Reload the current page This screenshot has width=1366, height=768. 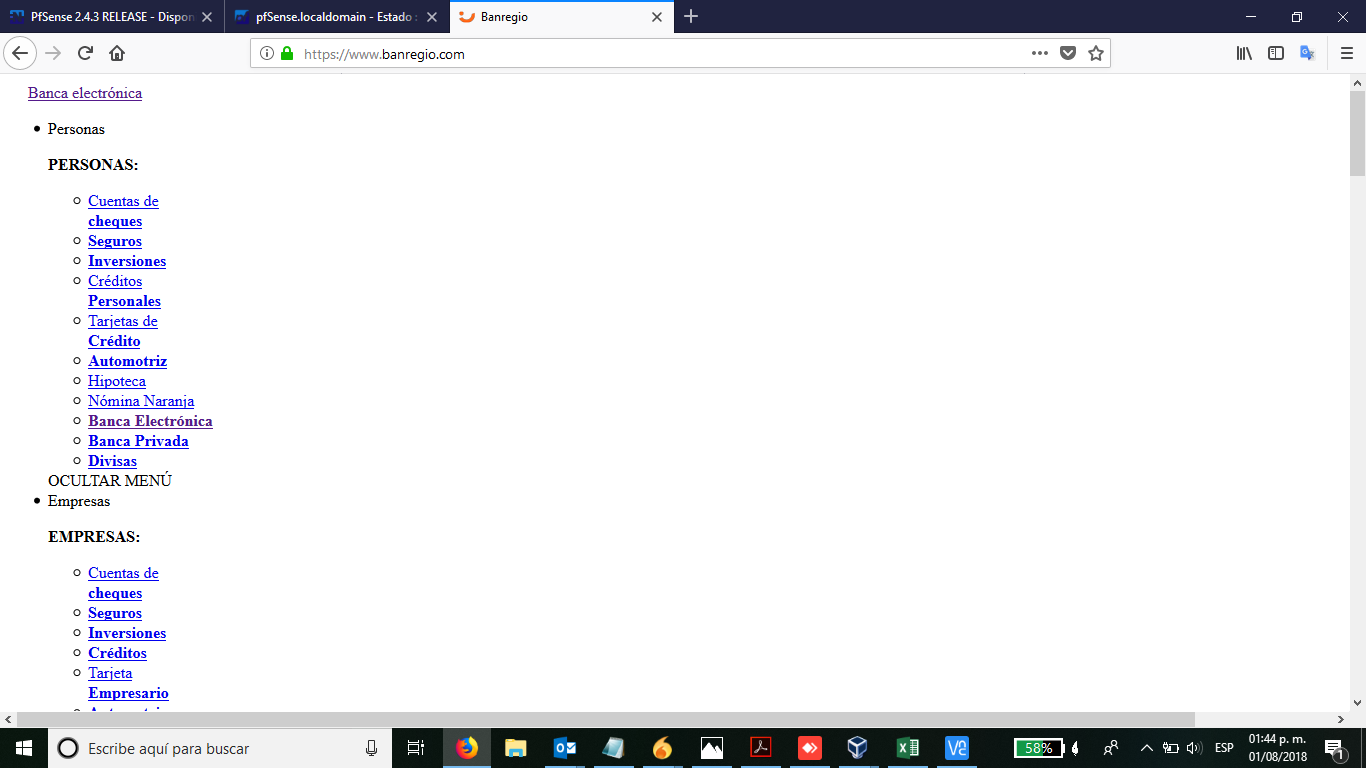(x=85, y=54)
